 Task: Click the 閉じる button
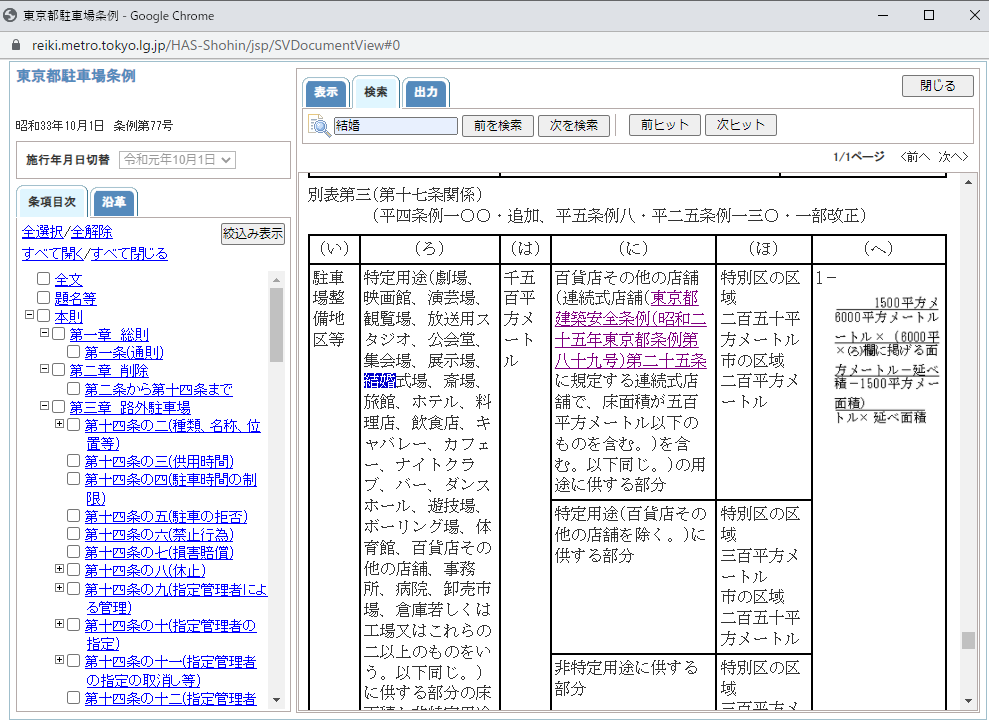coord(938,86)
